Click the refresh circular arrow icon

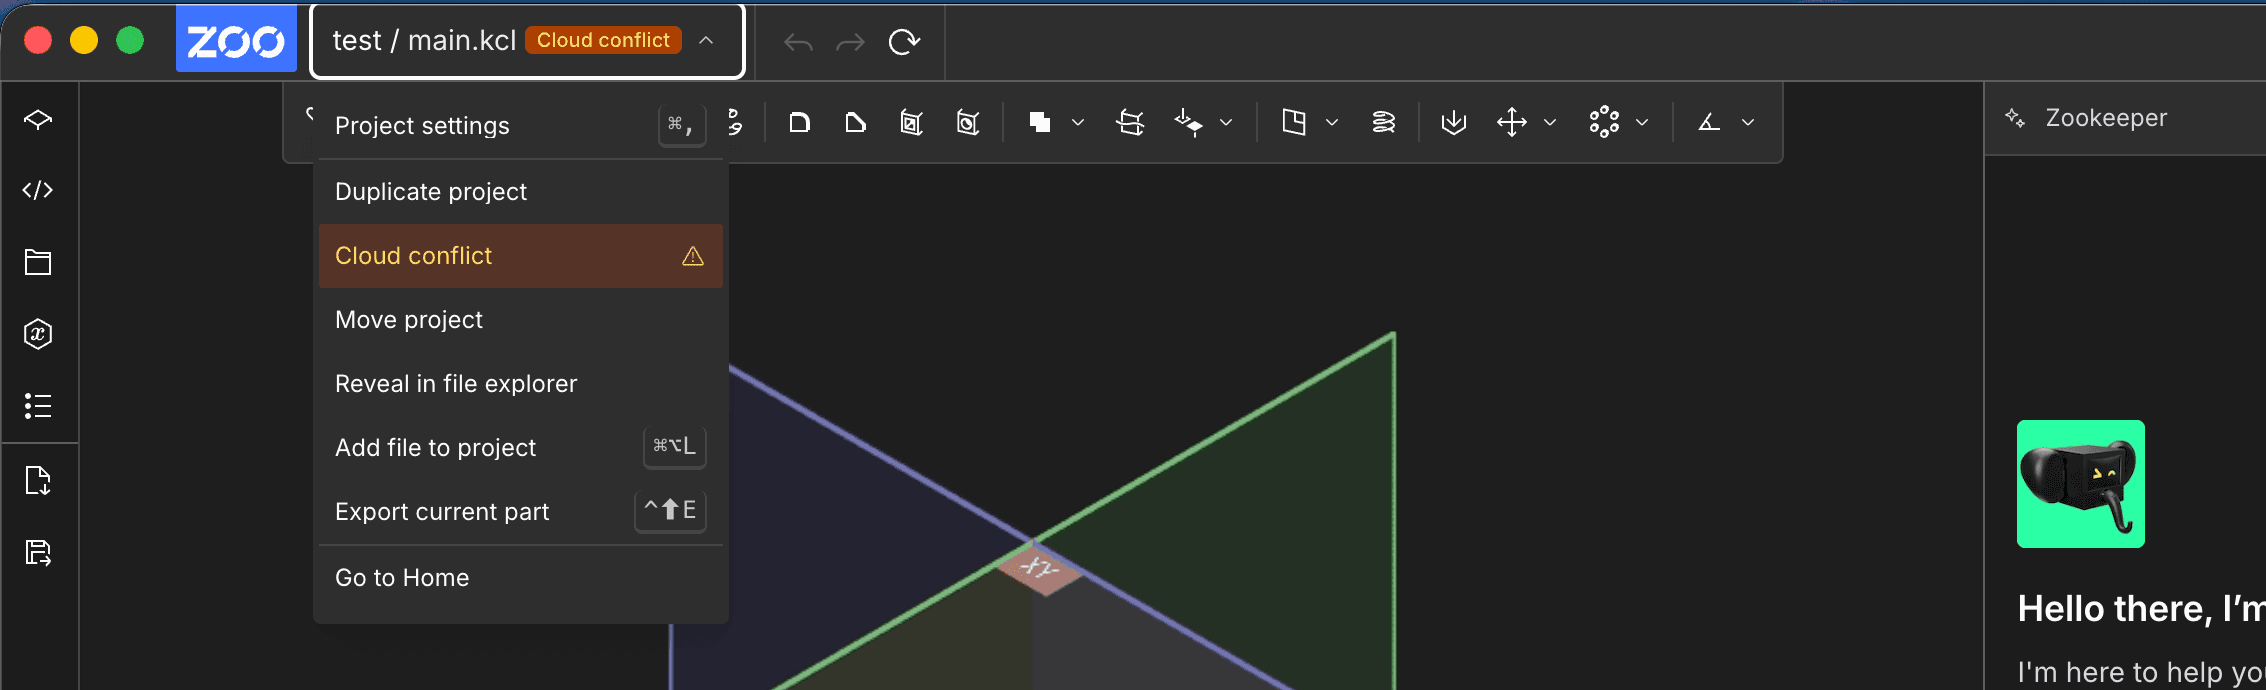point(904,41)
